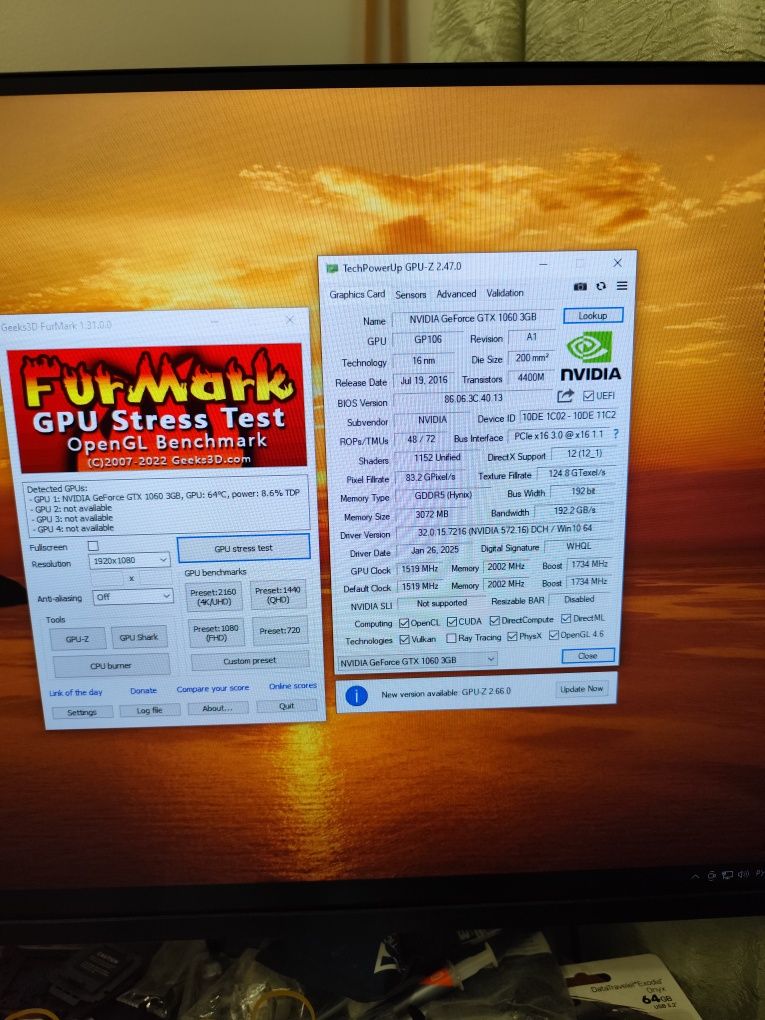Open Online scores link
The image size is (765, 1020).
click(x=293, y=686)
